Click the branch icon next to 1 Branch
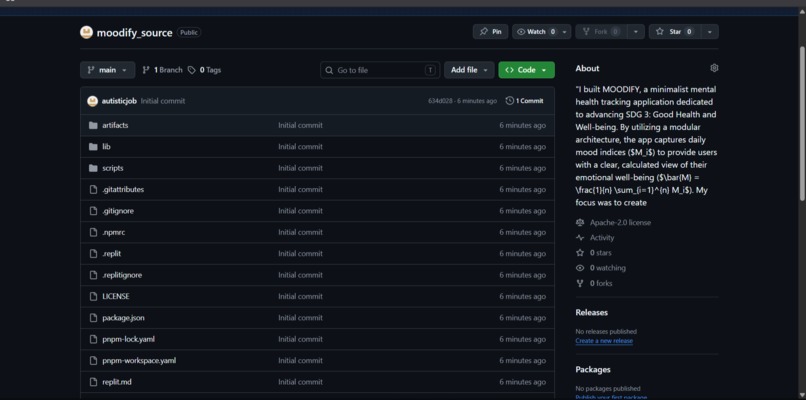This screenshot has height=400, width=806. (x=146, y=70)
